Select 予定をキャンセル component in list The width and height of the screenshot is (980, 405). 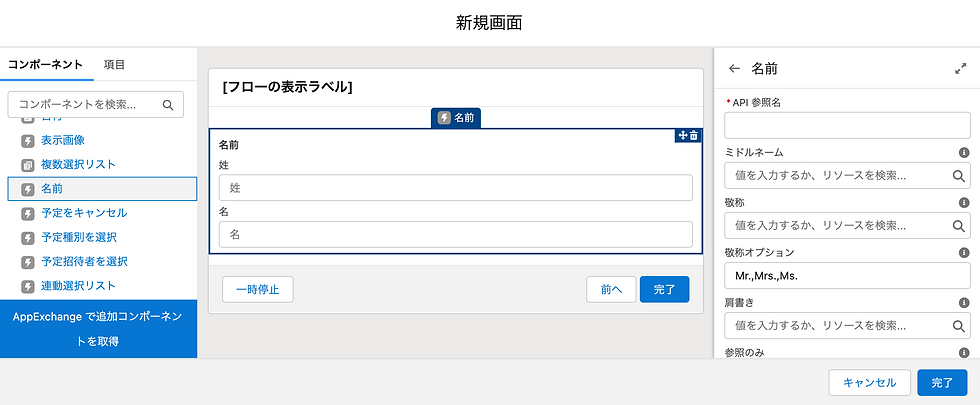click(84, 213)
